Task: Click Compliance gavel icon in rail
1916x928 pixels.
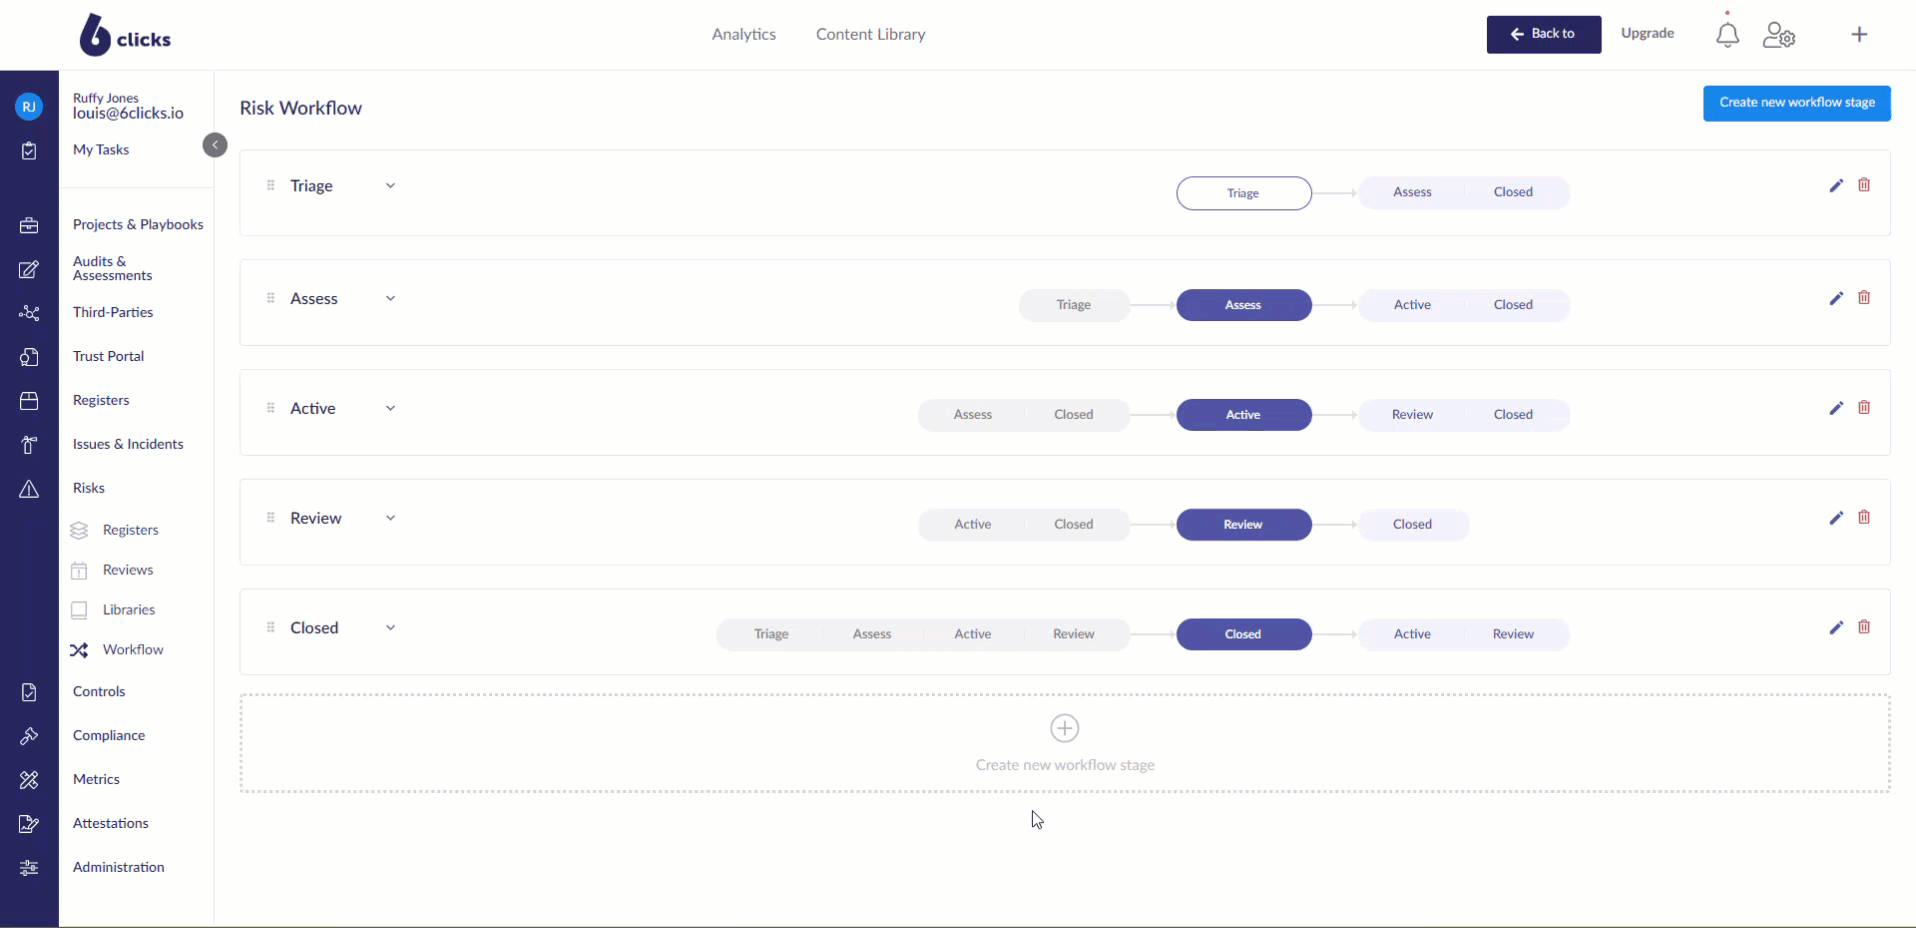Action: (x=29, y=736)
